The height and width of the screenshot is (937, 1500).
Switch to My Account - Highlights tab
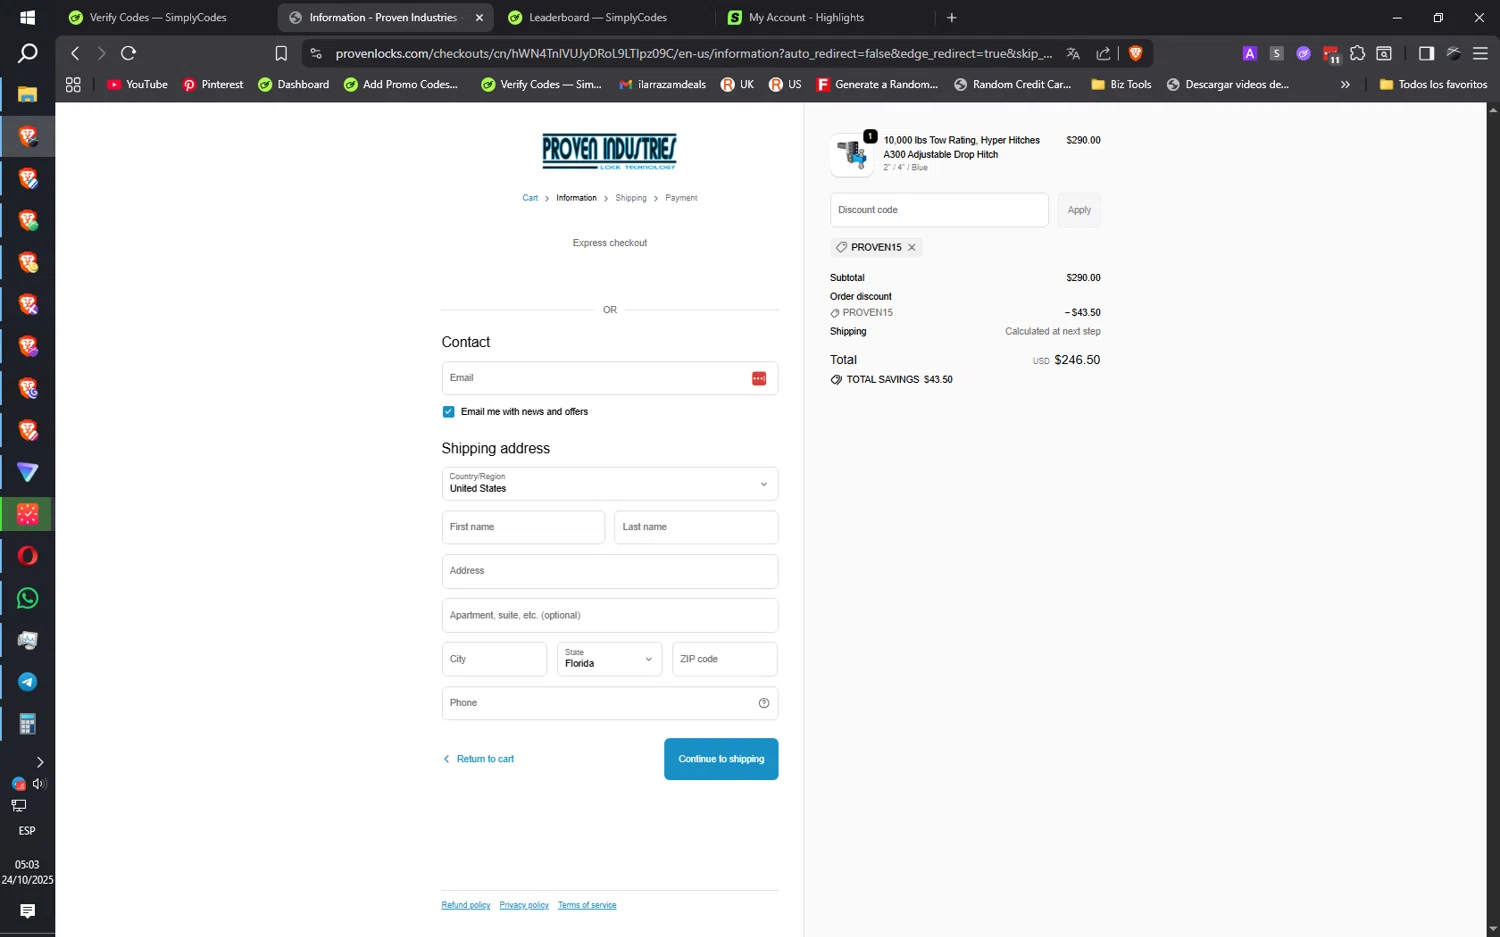(x=806, y=18)
